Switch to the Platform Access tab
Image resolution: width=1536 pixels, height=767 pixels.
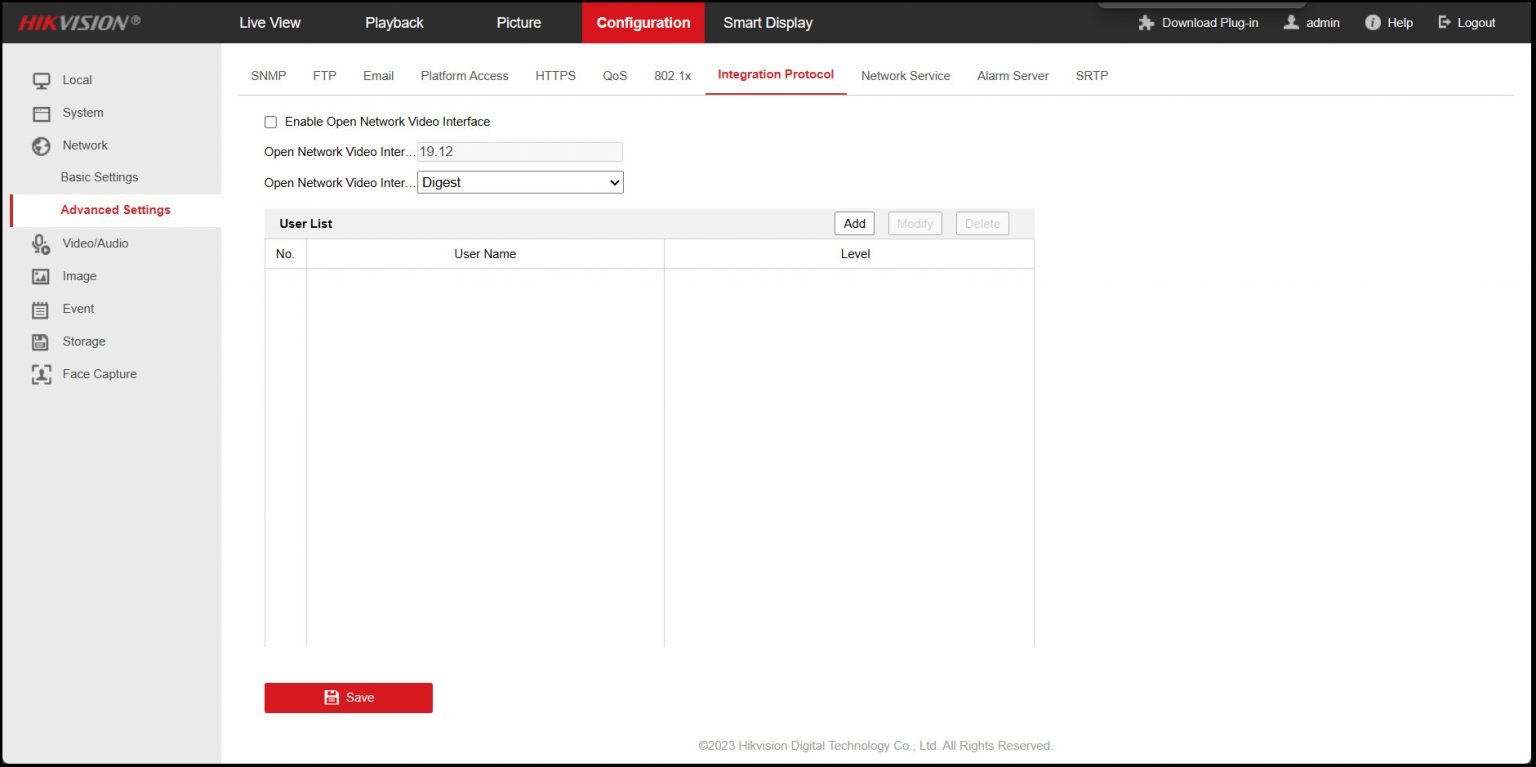(464, 75)
